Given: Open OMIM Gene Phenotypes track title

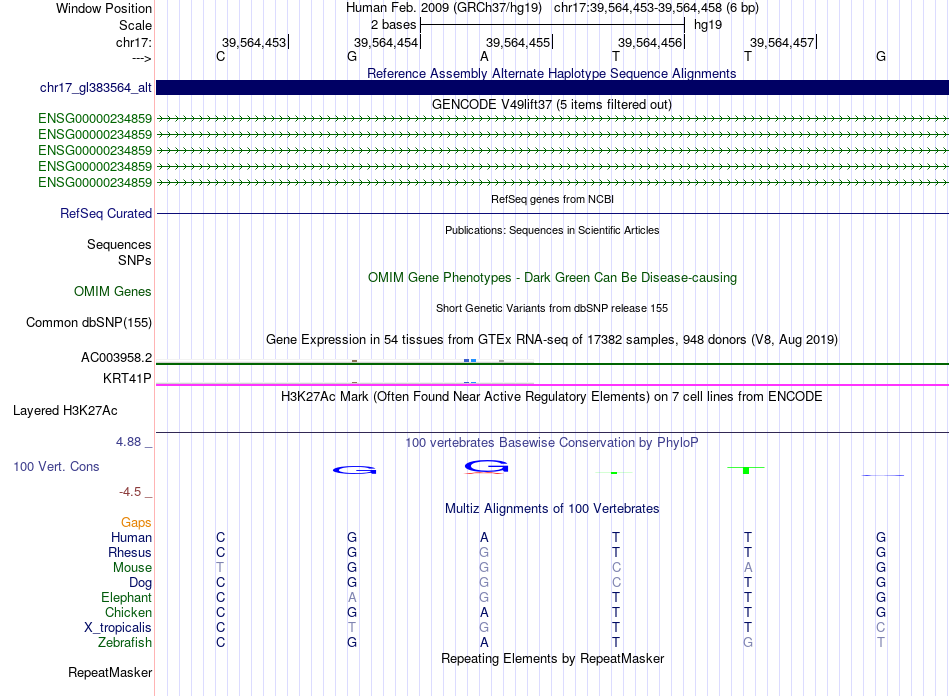Looking at the screenshot, I should [552, 277].
